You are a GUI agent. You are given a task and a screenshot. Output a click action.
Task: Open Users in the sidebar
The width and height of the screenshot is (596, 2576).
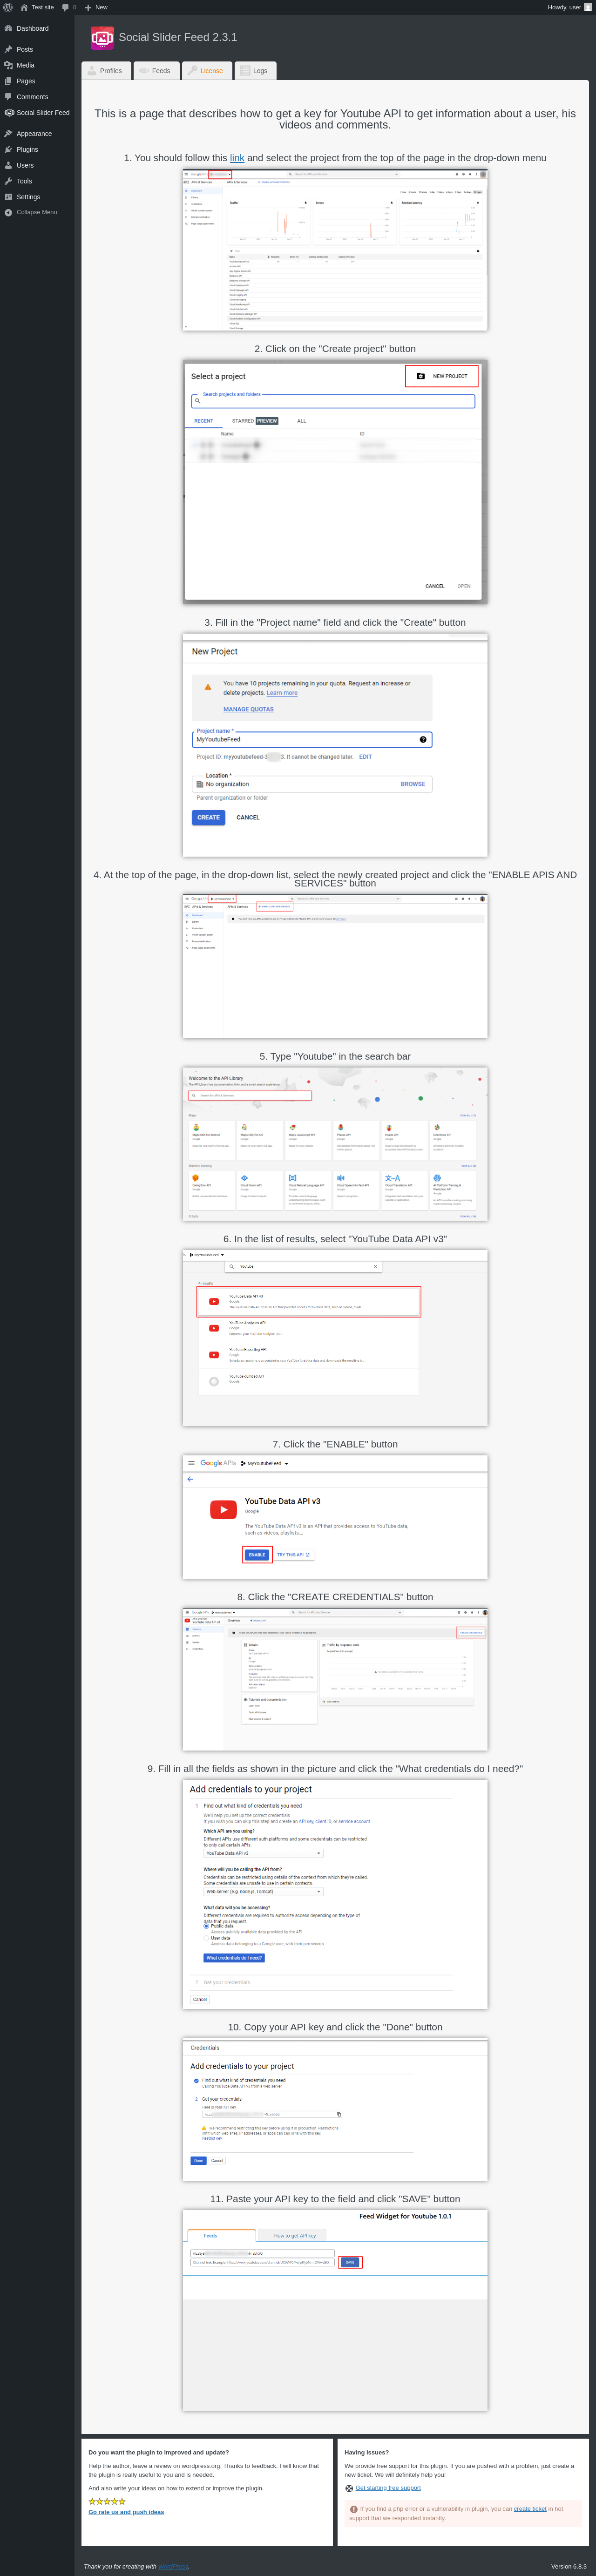37,165
